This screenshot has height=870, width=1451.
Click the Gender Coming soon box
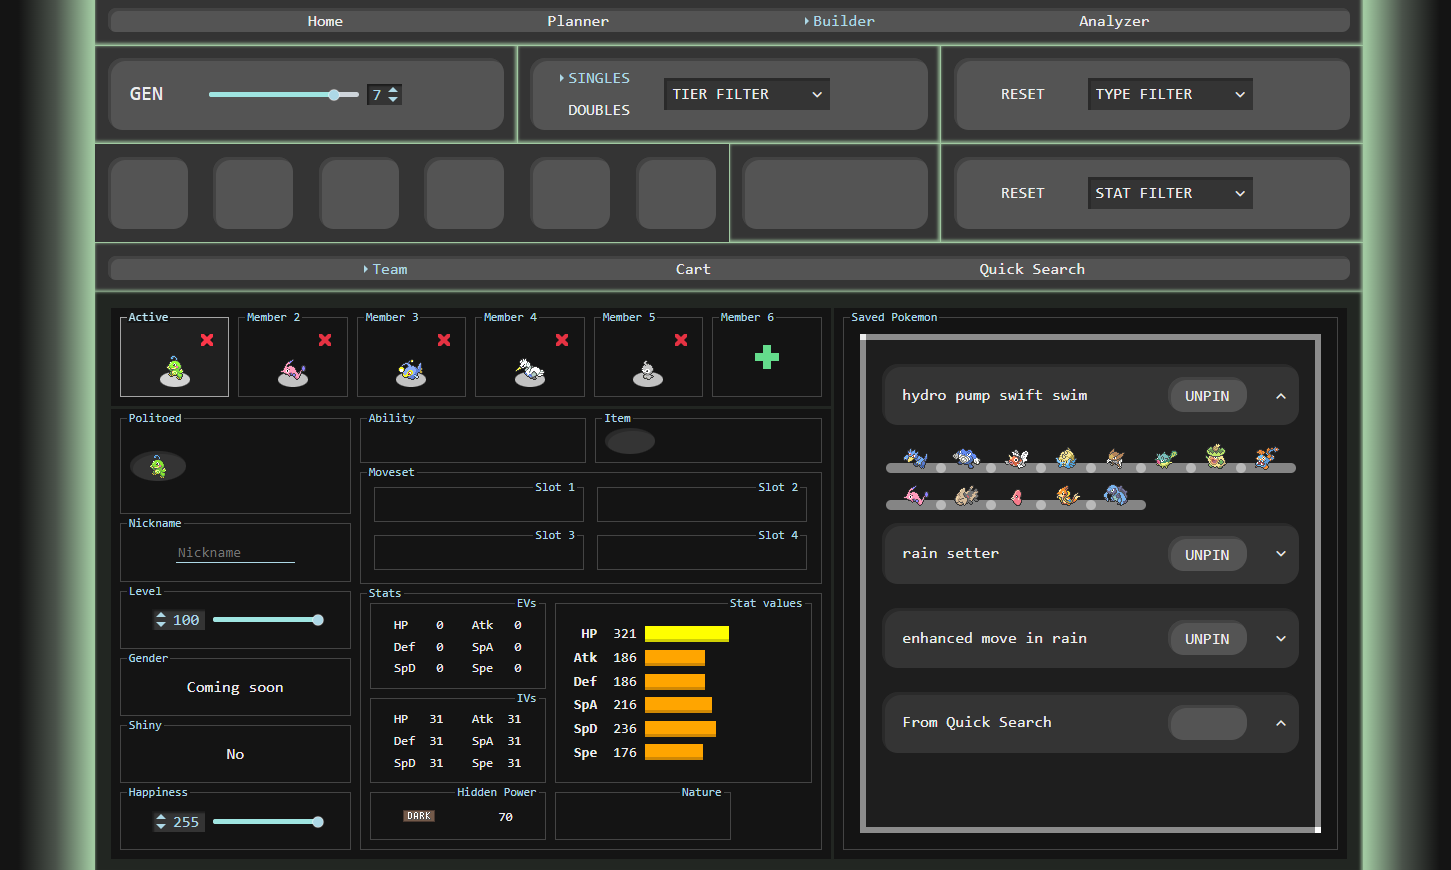coord(235,687)
